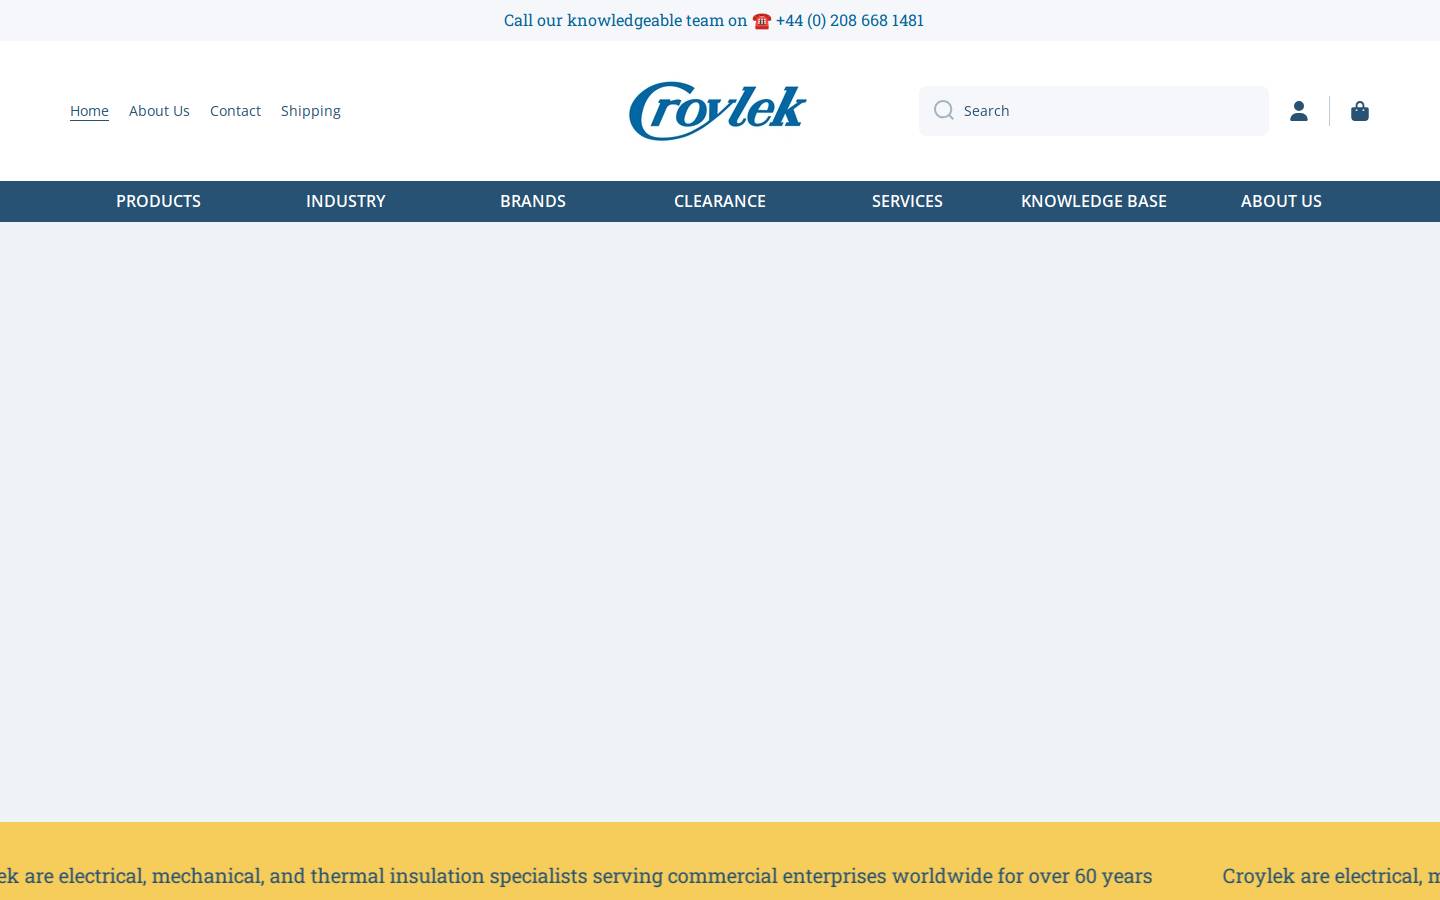Click the Croylek logo
The height and width of the screenshot is (900, 1440).
718,111
